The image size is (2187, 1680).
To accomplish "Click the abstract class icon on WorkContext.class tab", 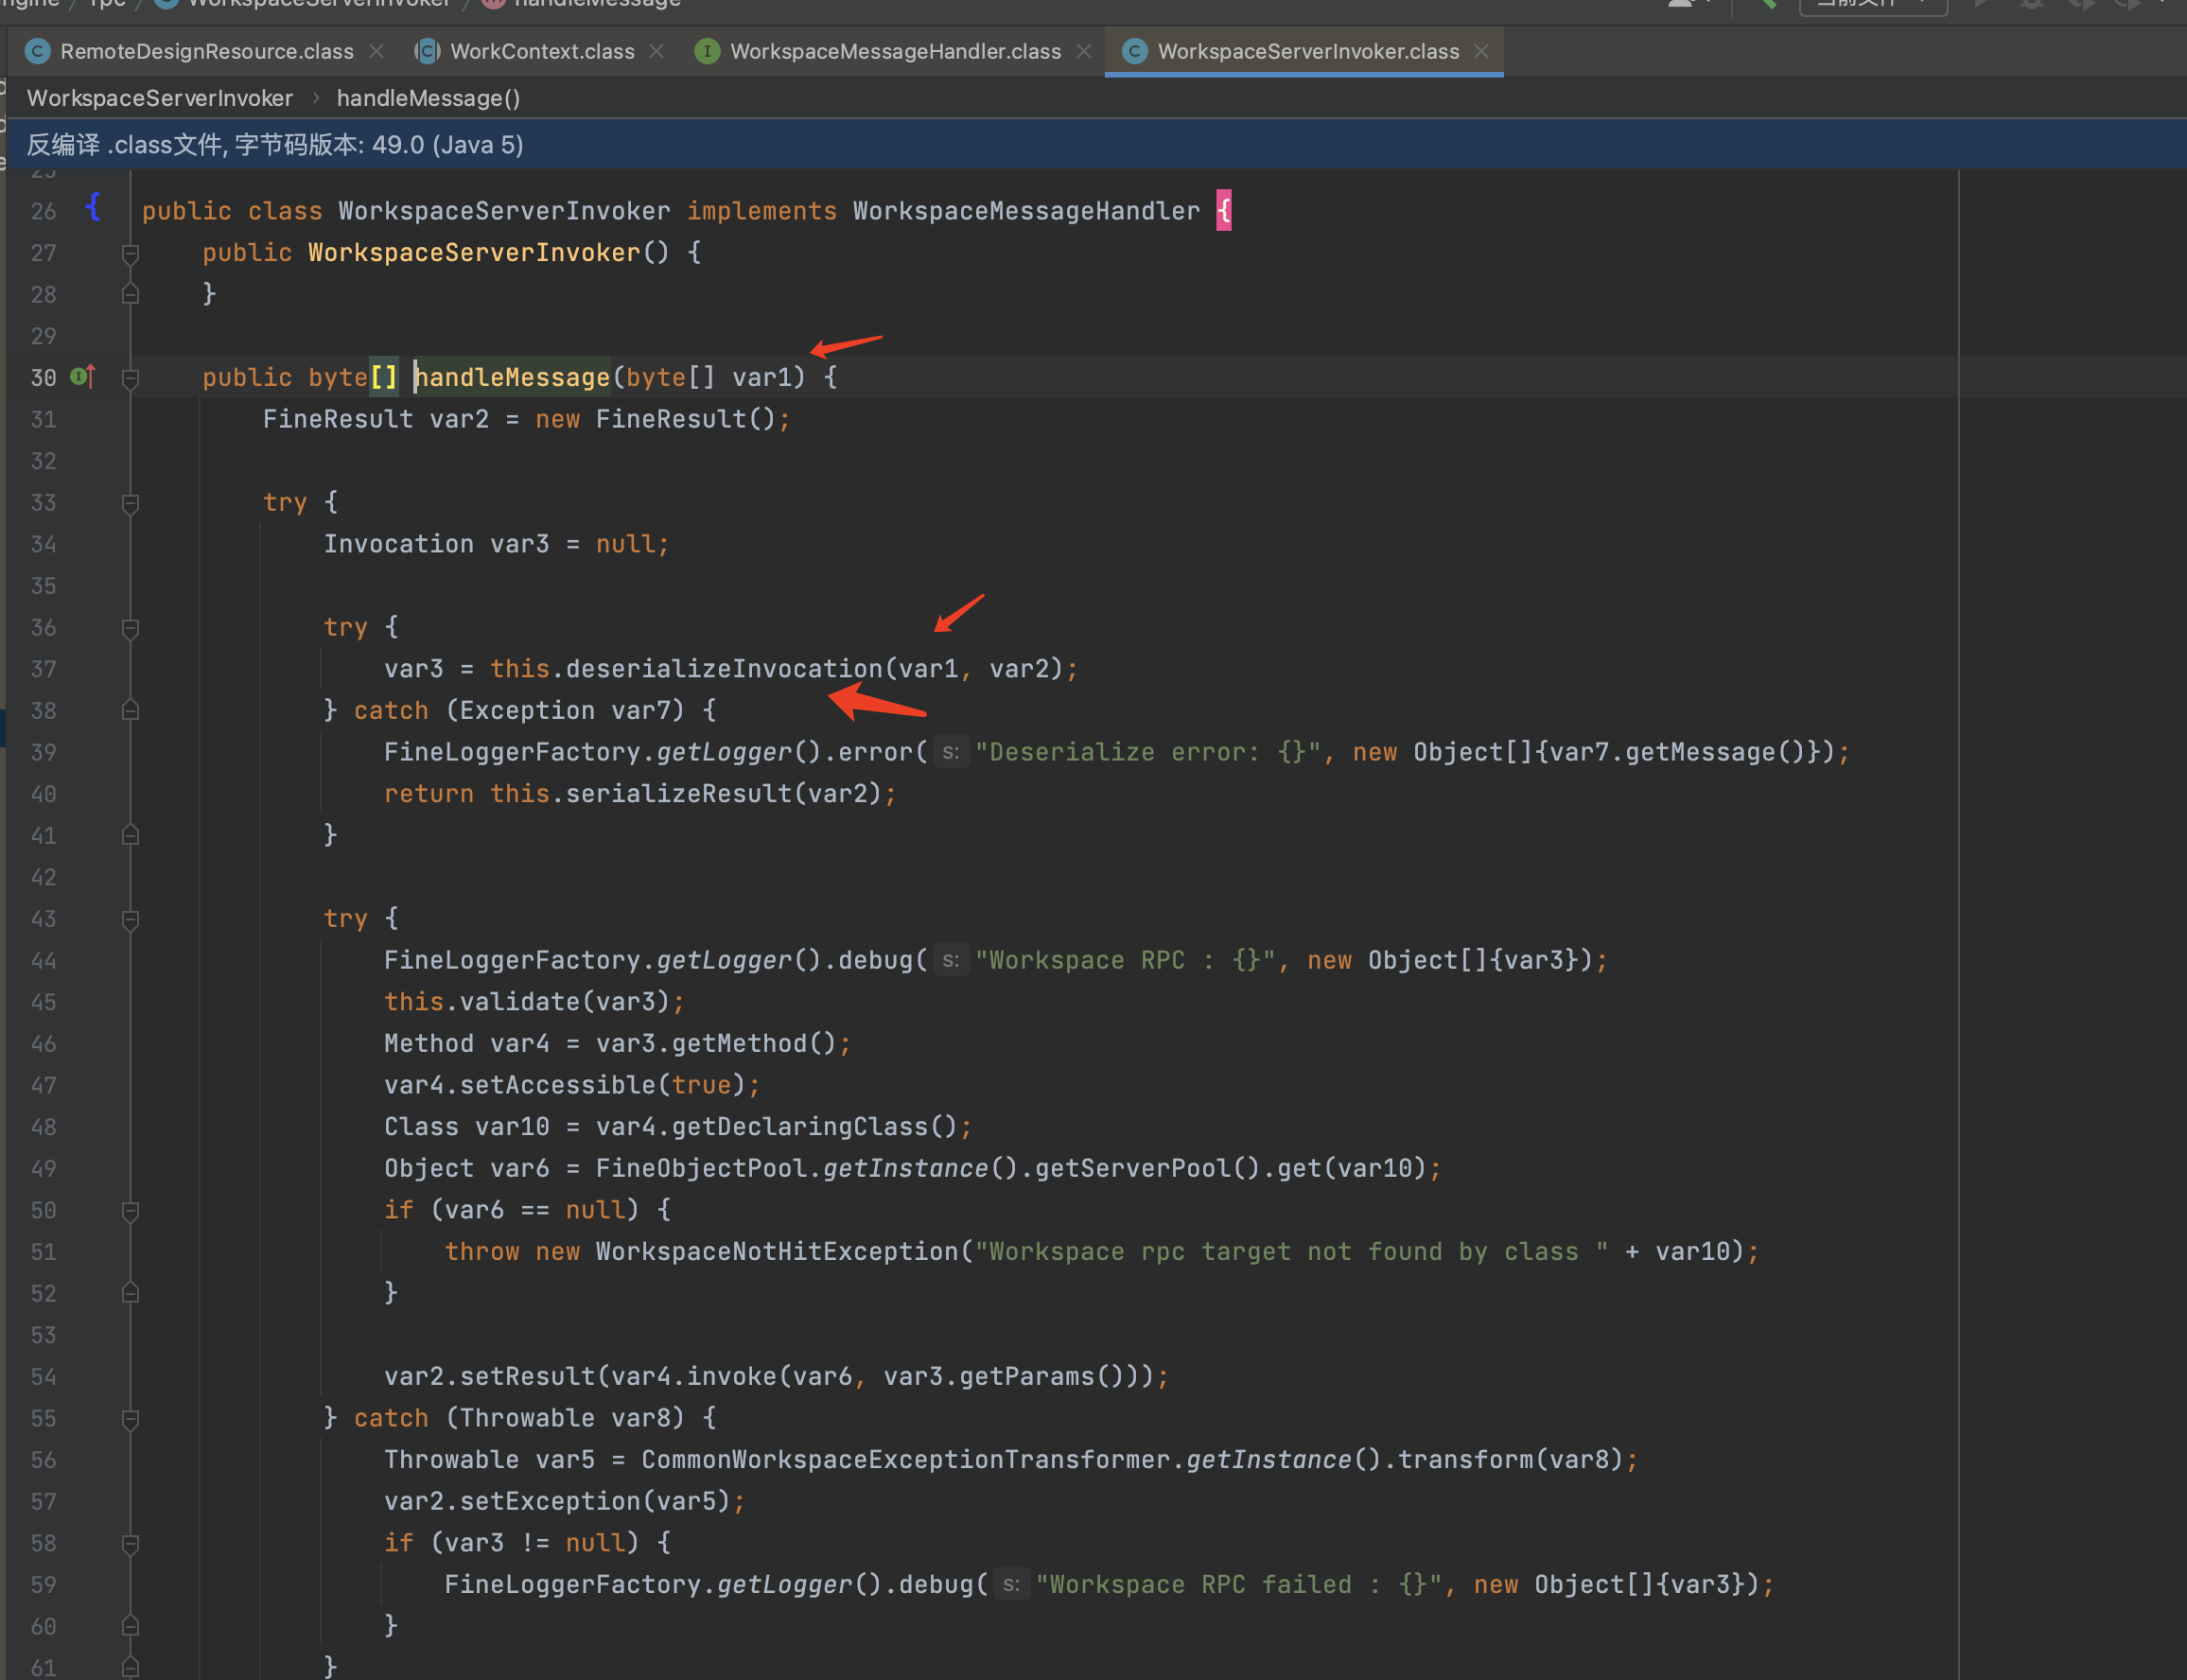I will point(427,51).
